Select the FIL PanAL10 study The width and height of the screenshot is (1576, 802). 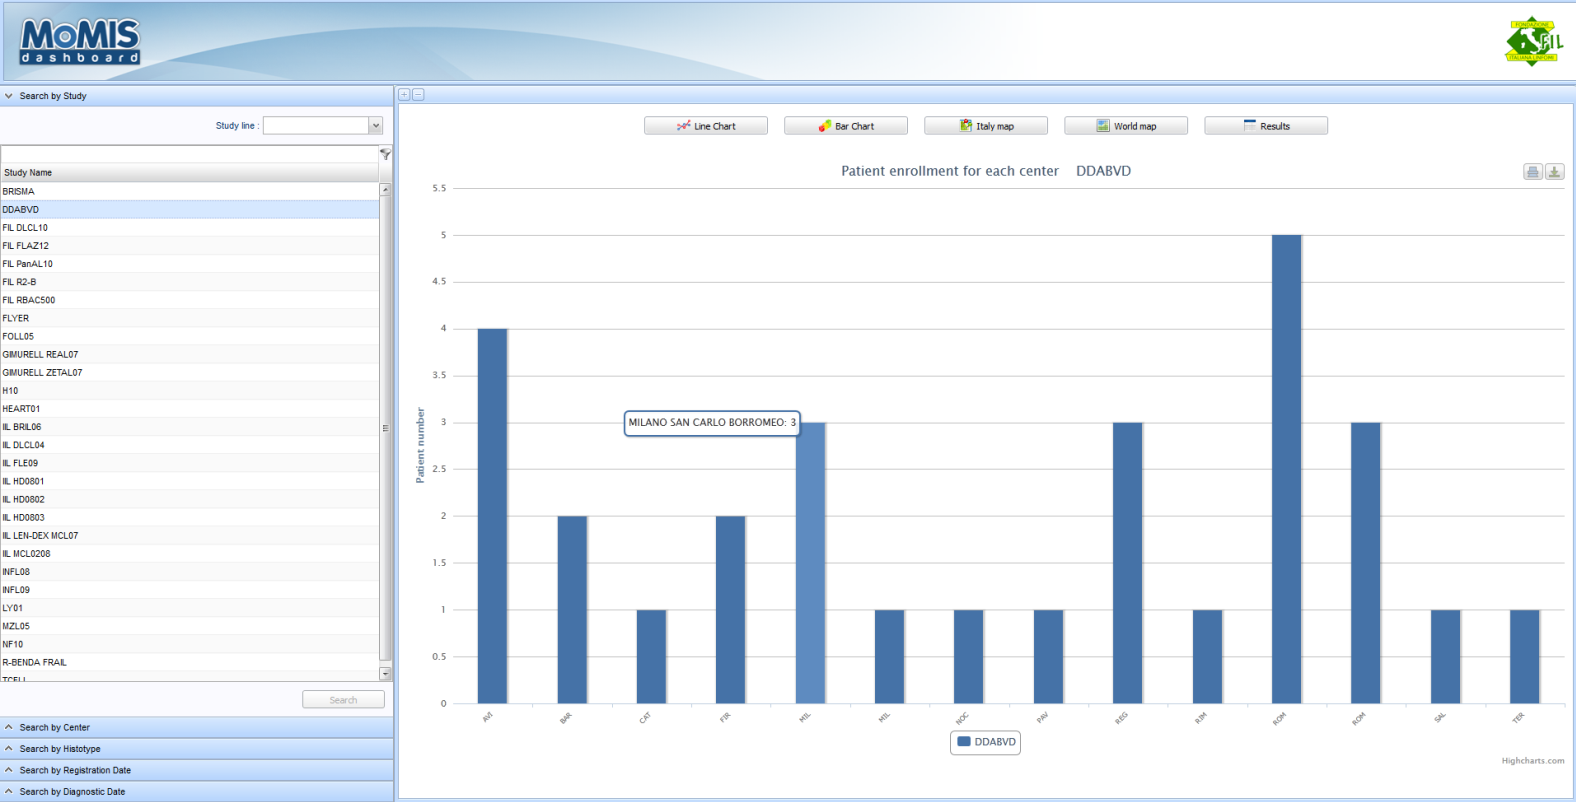pos(190,264)
